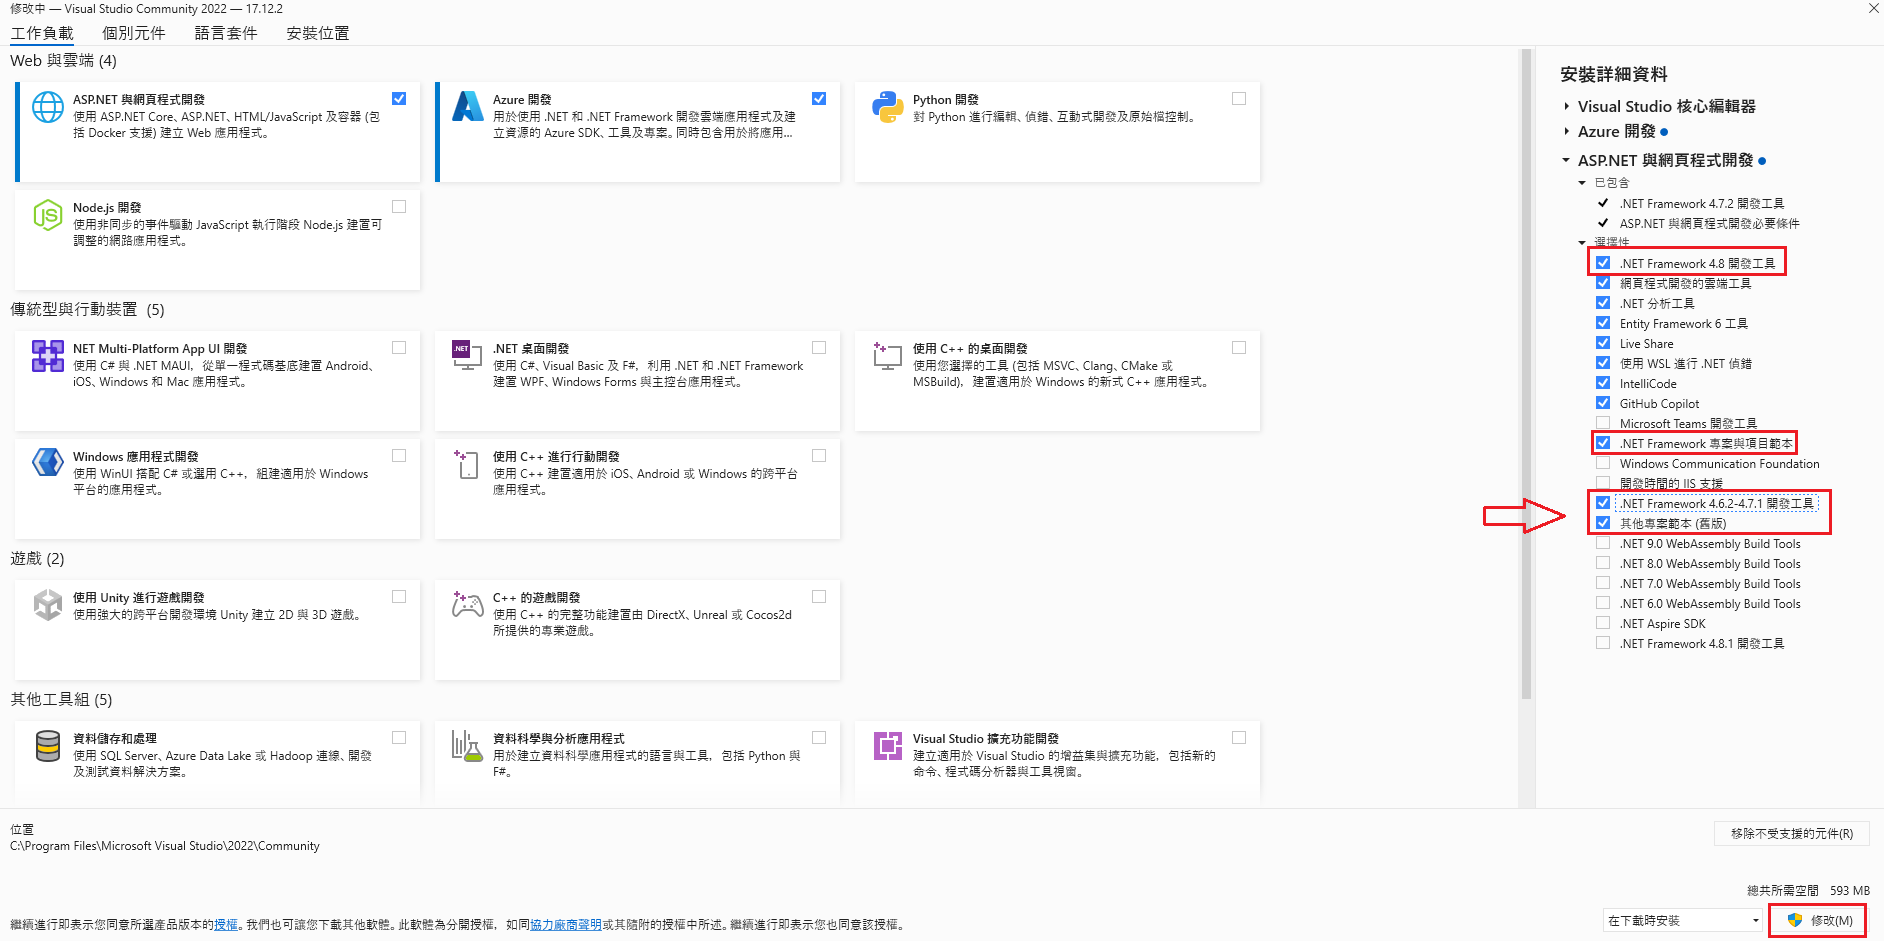
Task: Open the license terms link
Action: 226,925
